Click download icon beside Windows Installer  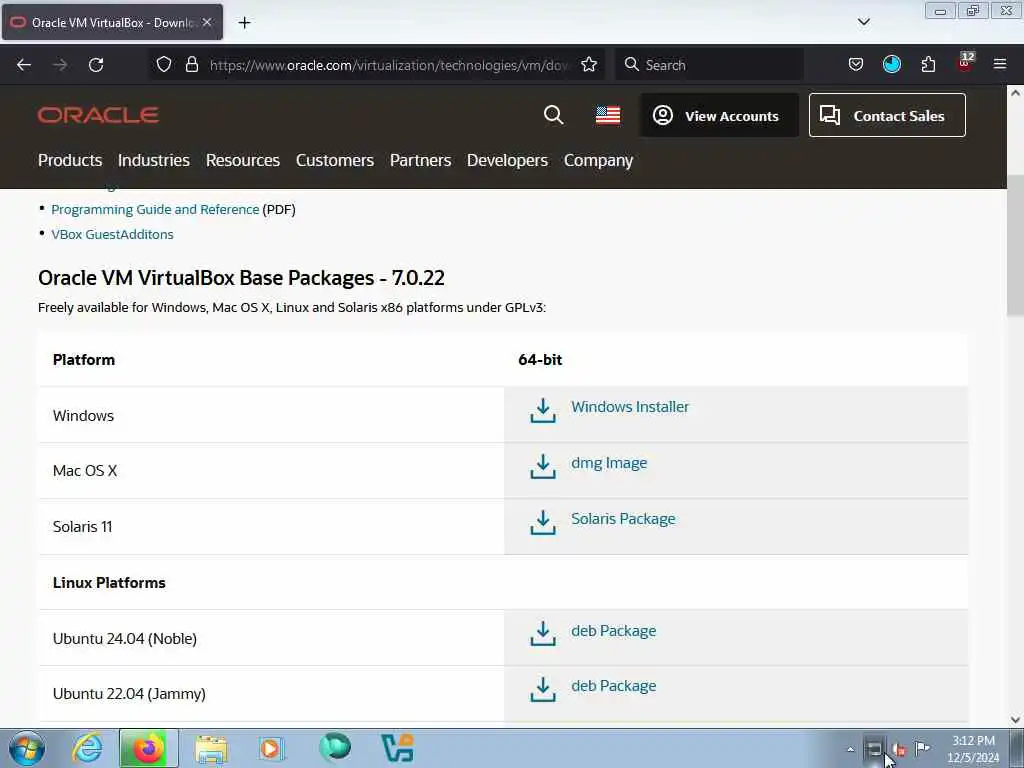(543, 411)
